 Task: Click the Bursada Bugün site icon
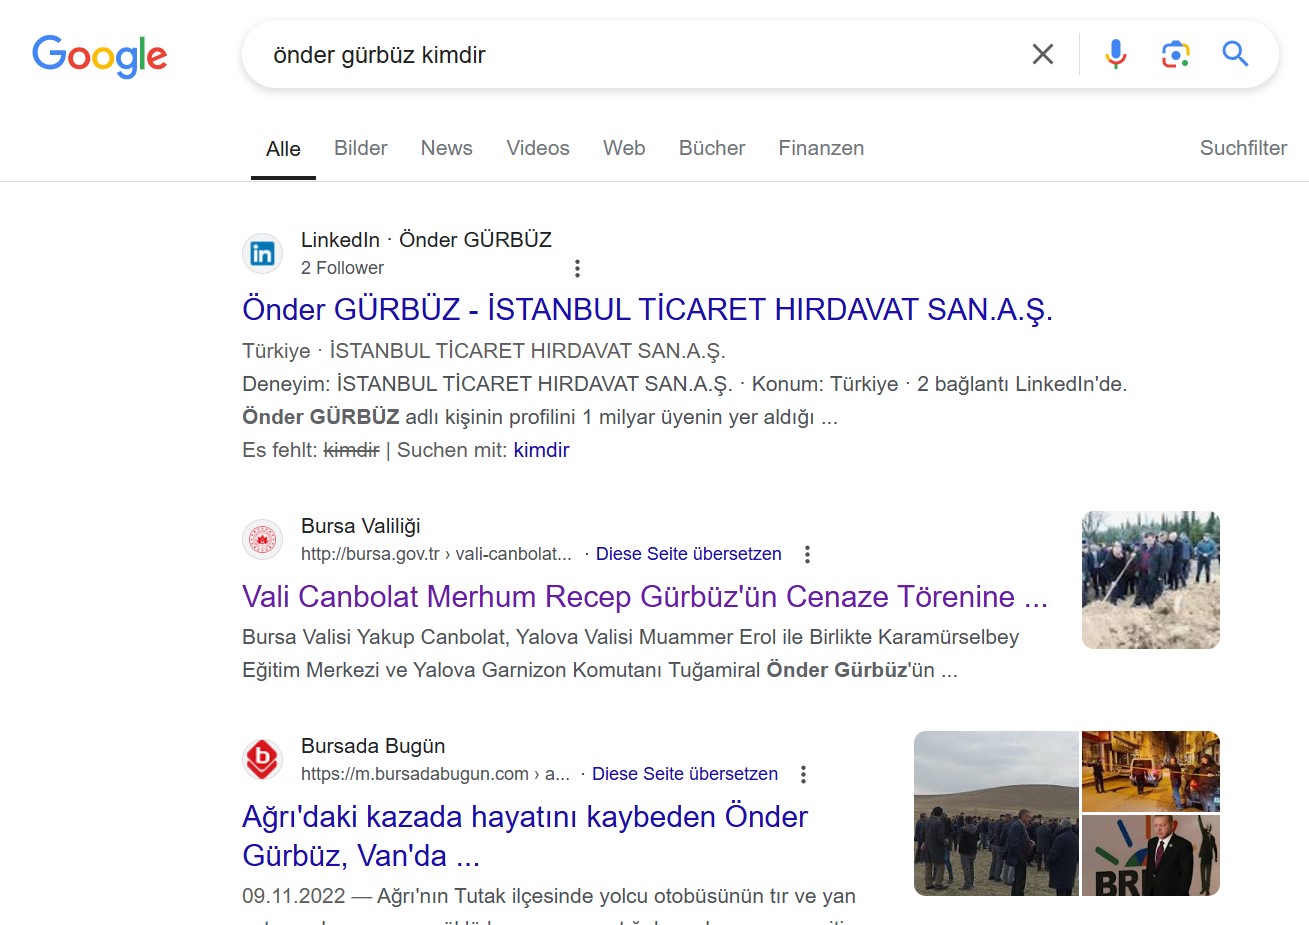(262, 760)
